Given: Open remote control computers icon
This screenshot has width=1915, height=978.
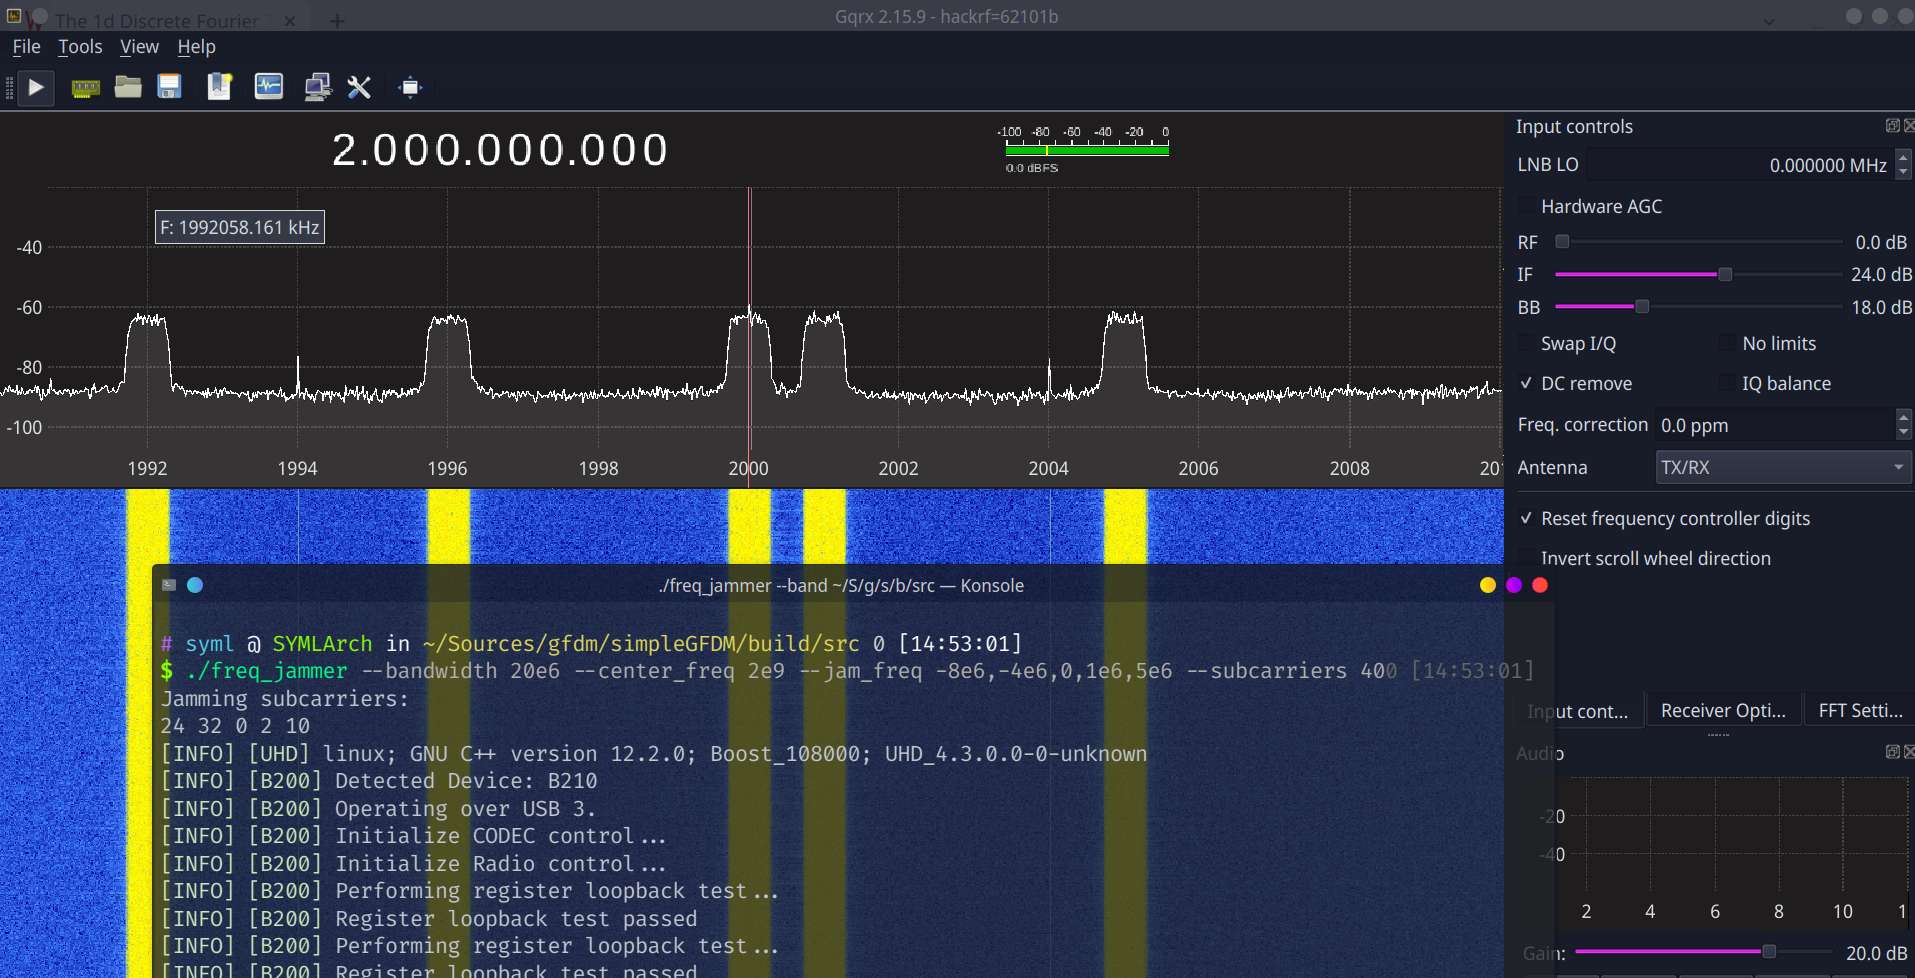Looking at the screenshot, I should click(318, 88).
